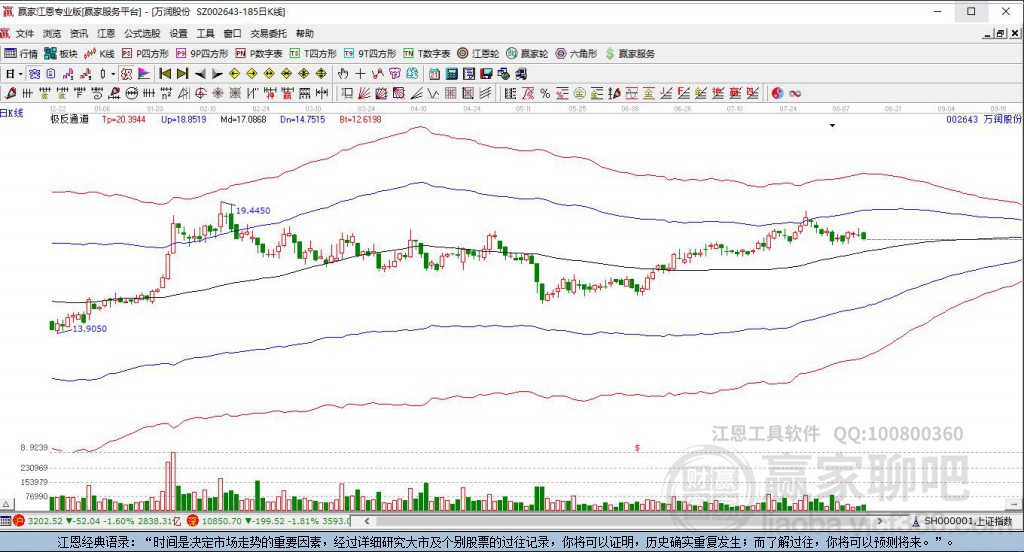Select the hand pan tool
1024x552 pixels.
click(343, 74)
